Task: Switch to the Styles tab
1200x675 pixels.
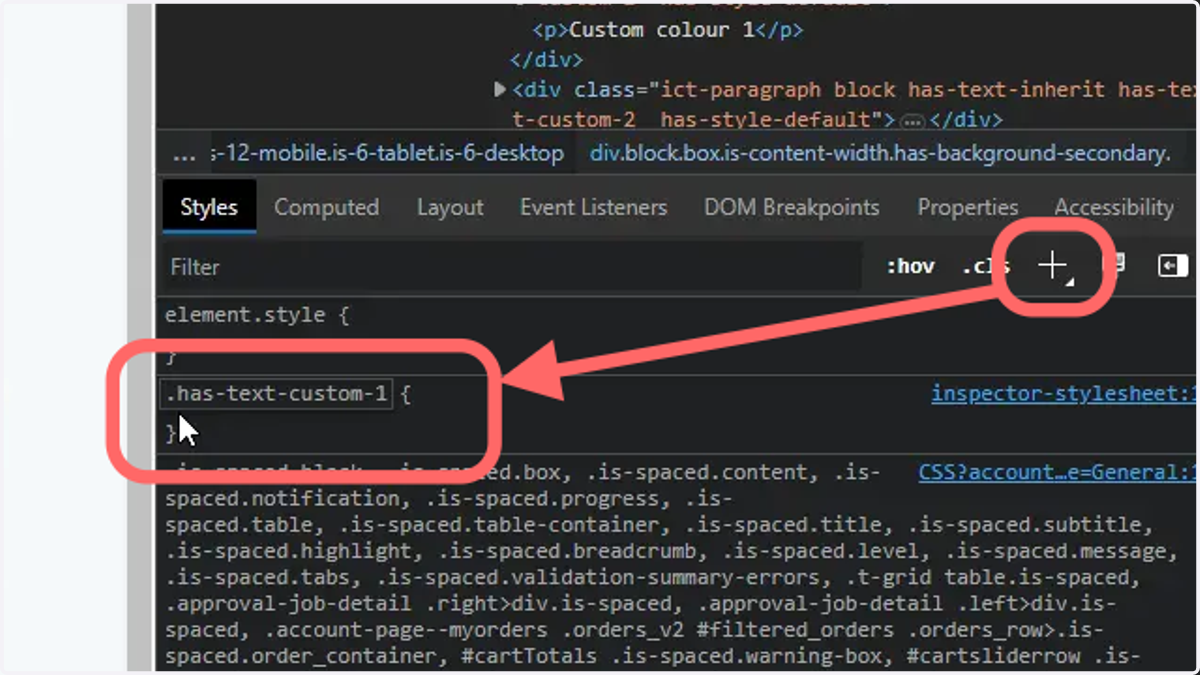Action: (x=209, y=207)
